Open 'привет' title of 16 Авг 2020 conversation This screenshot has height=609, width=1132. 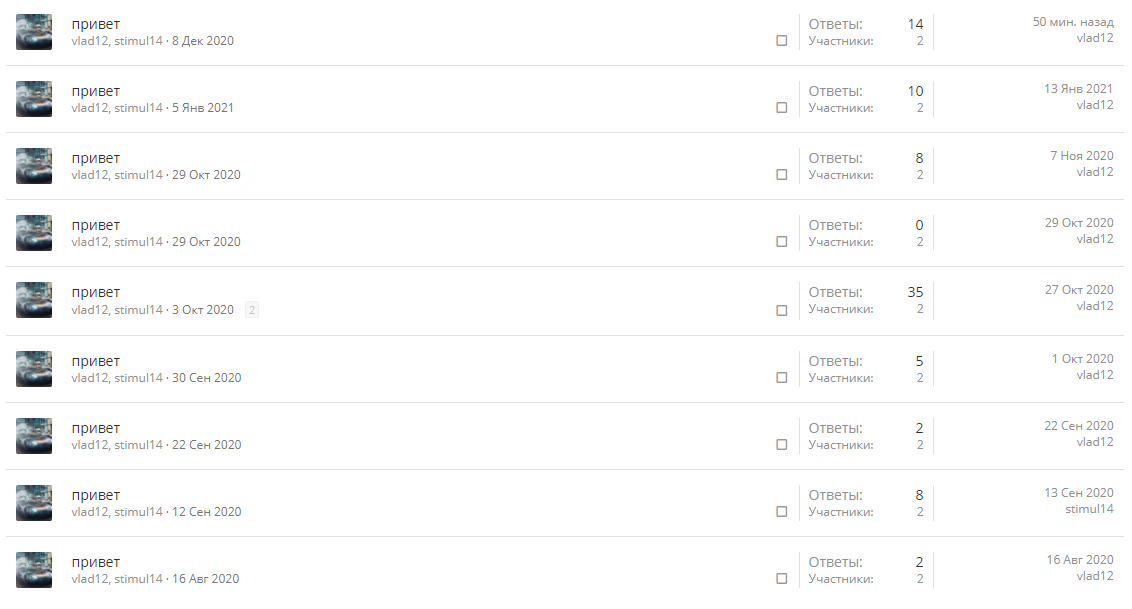pyautogui.click(x=95, y=563)
